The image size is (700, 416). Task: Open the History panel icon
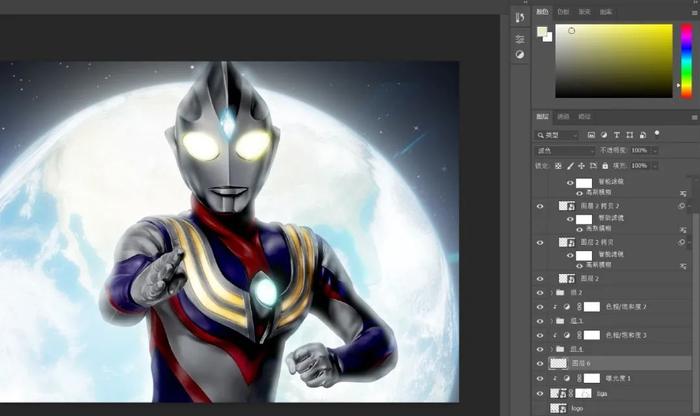point(520,17)
